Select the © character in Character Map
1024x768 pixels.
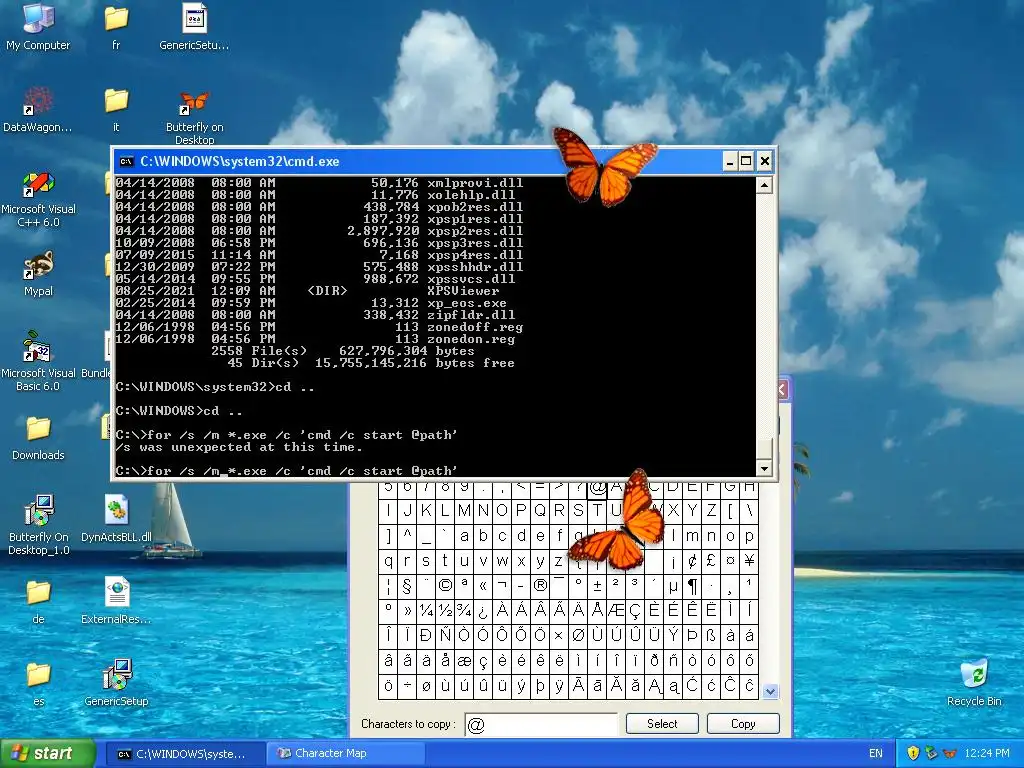tap(445, 585)
